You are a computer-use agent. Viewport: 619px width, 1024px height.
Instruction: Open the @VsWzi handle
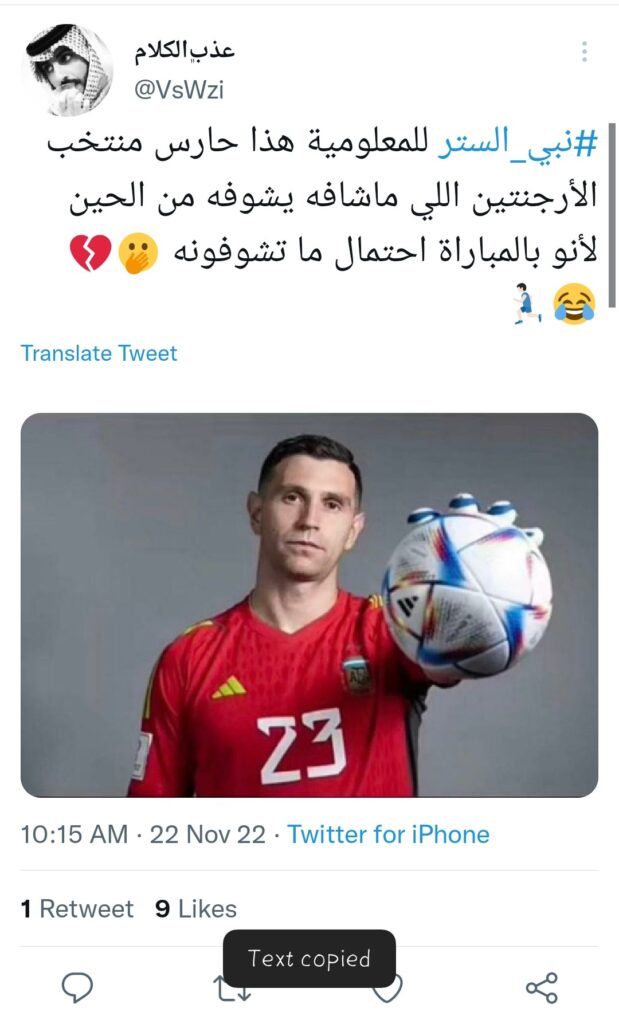[179, 90]
